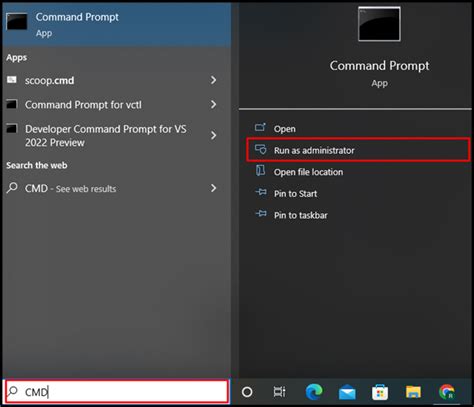Click the magnifier icon in the search box
This screenshot has width=474, height=407.
[x=13, y=391]
